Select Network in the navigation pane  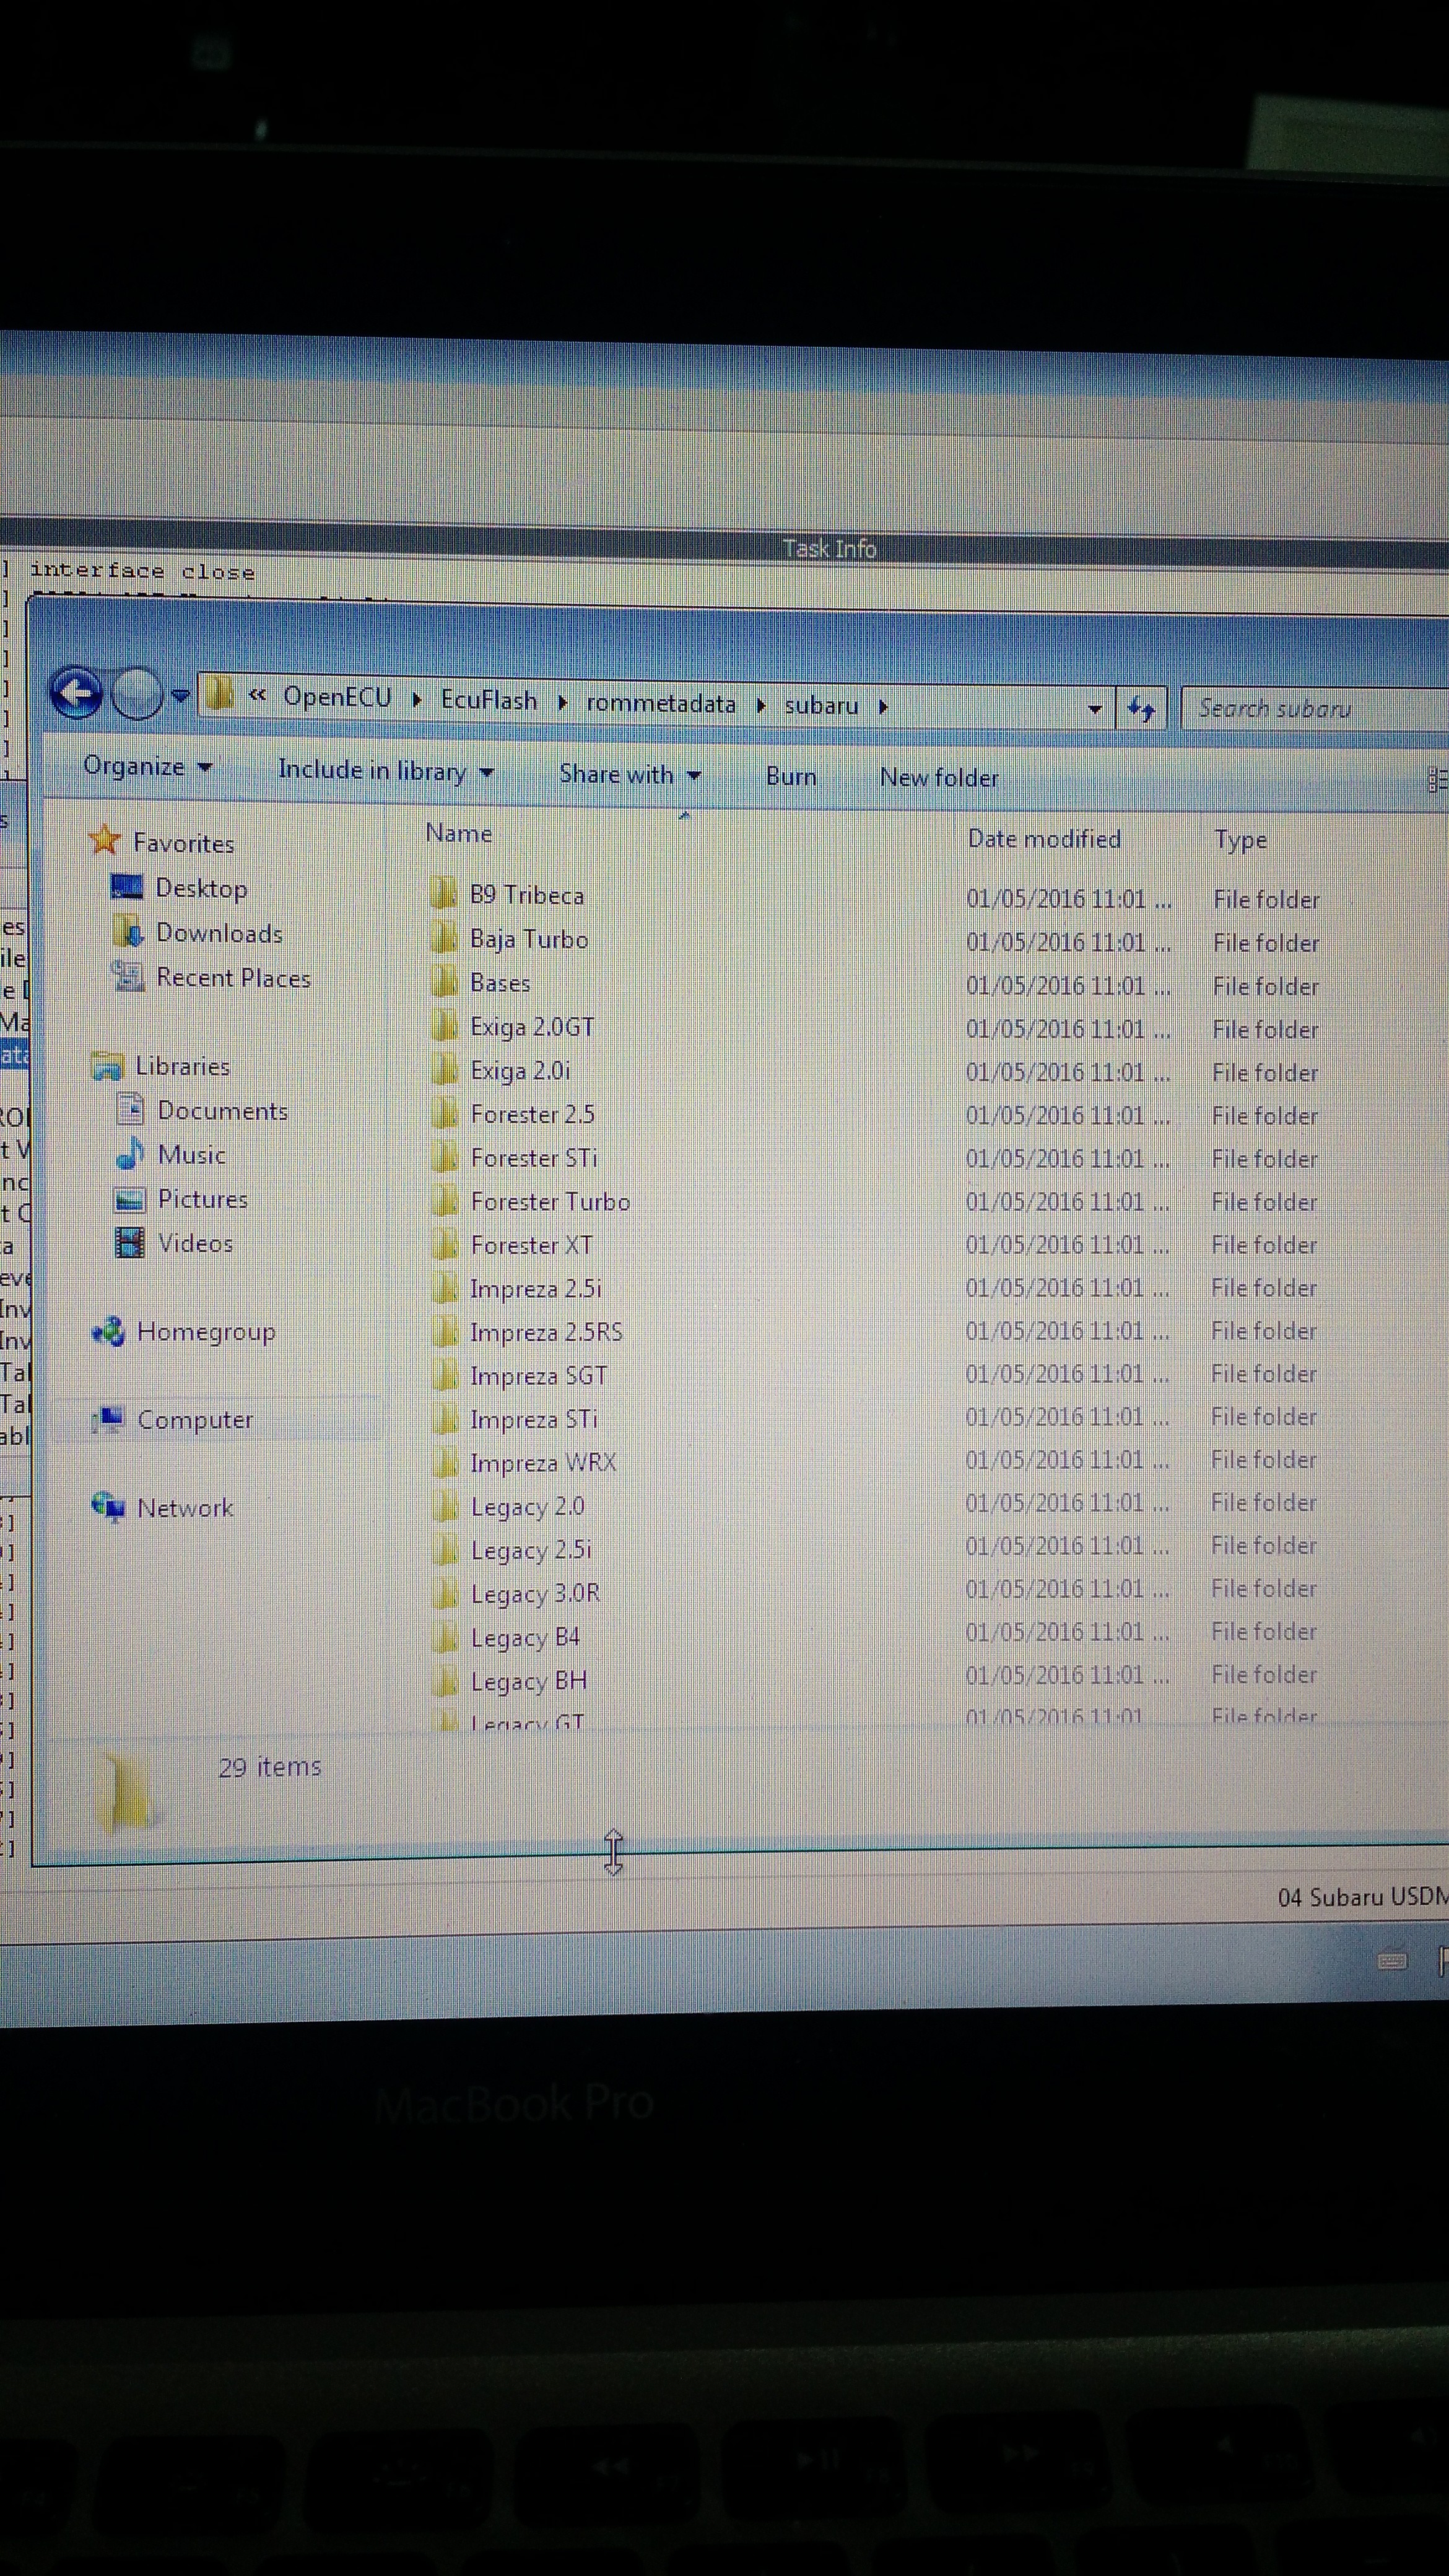(x=163, y=1507)
